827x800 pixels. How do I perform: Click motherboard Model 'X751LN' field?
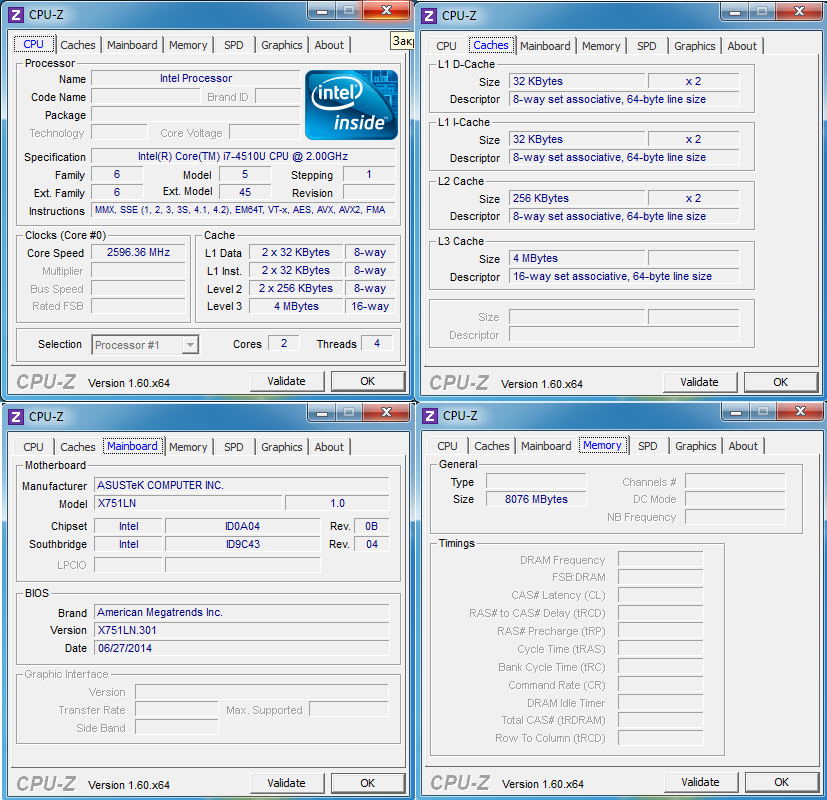click(x=189, y=503)
